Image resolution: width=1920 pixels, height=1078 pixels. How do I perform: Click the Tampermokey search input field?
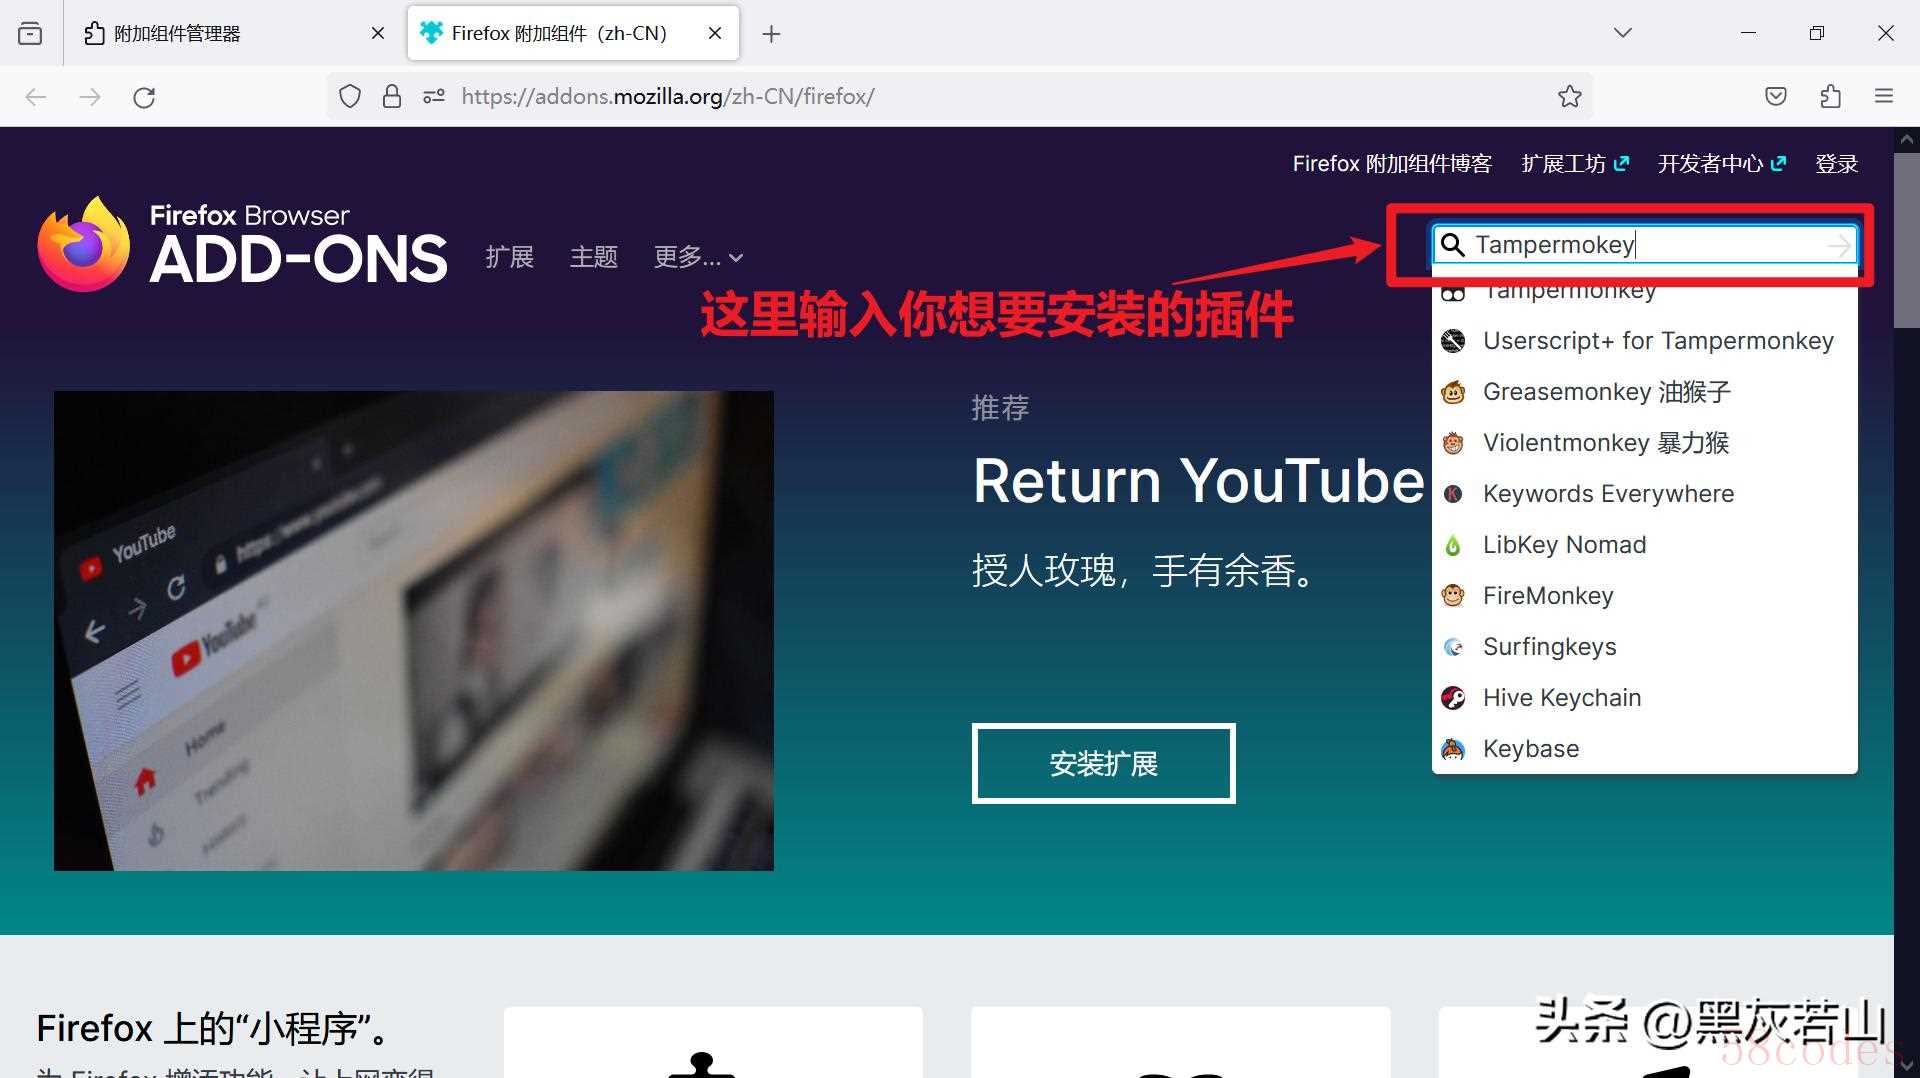click(x=1647, y=245)
